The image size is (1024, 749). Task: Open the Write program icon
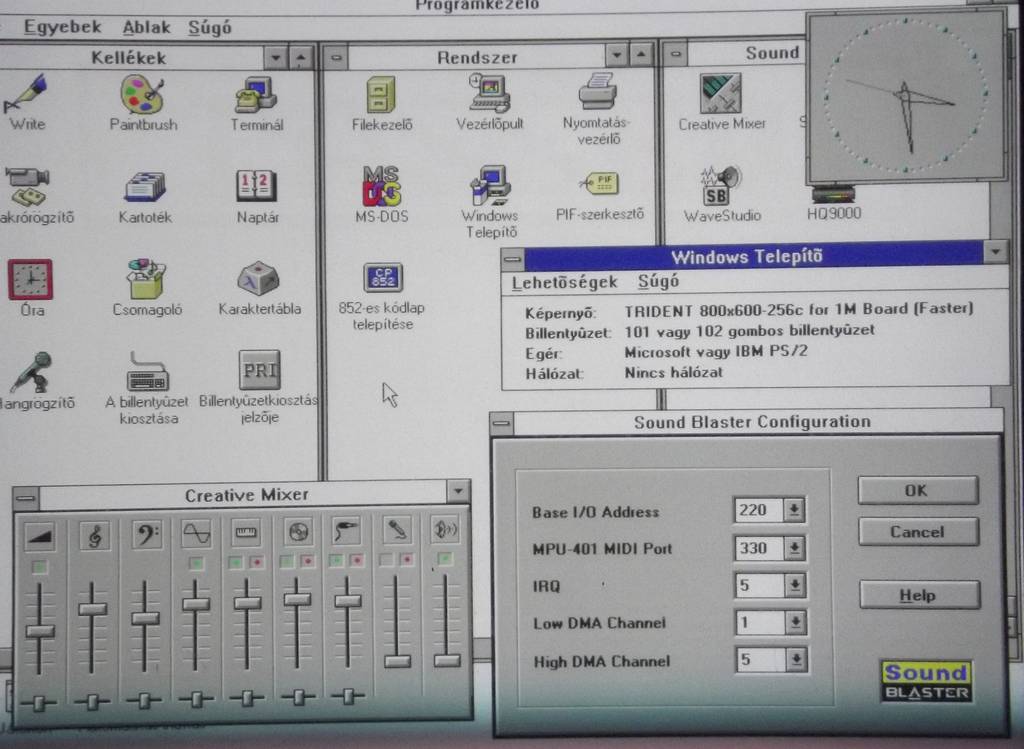point(25,95)
